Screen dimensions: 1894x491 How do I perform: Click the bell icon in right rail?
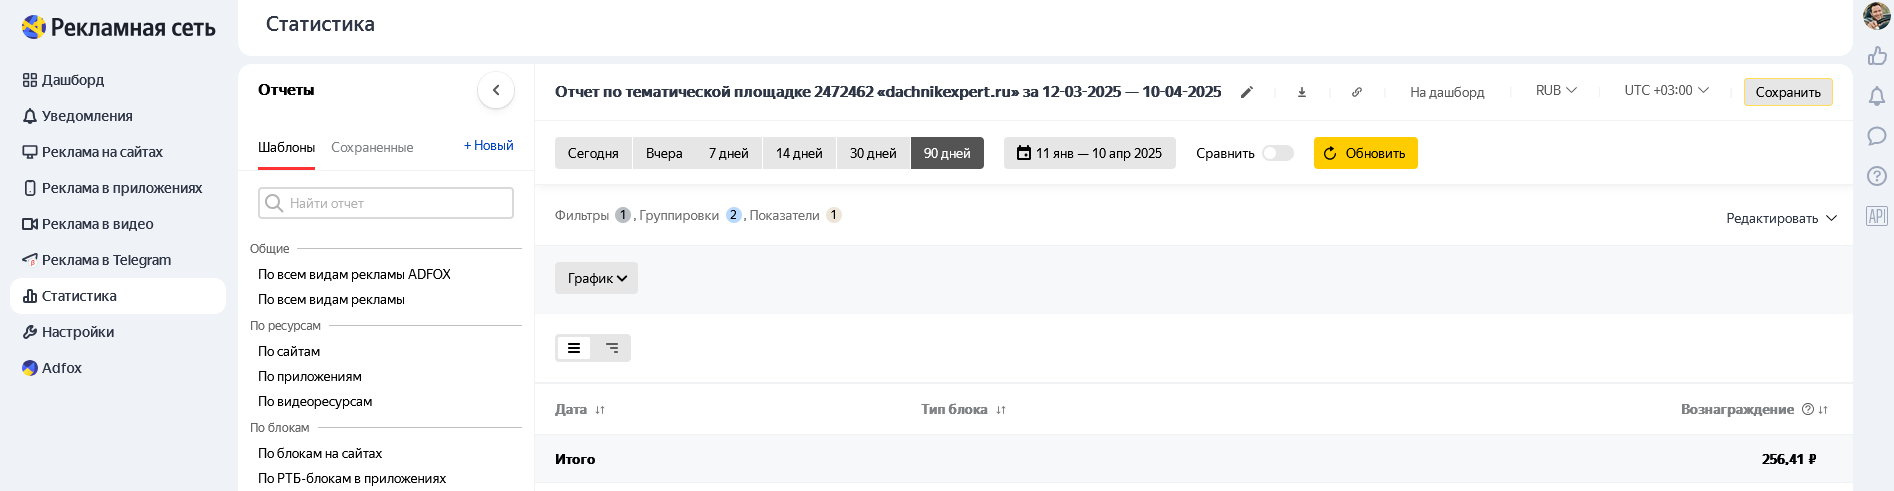(x=1877, y=96)
